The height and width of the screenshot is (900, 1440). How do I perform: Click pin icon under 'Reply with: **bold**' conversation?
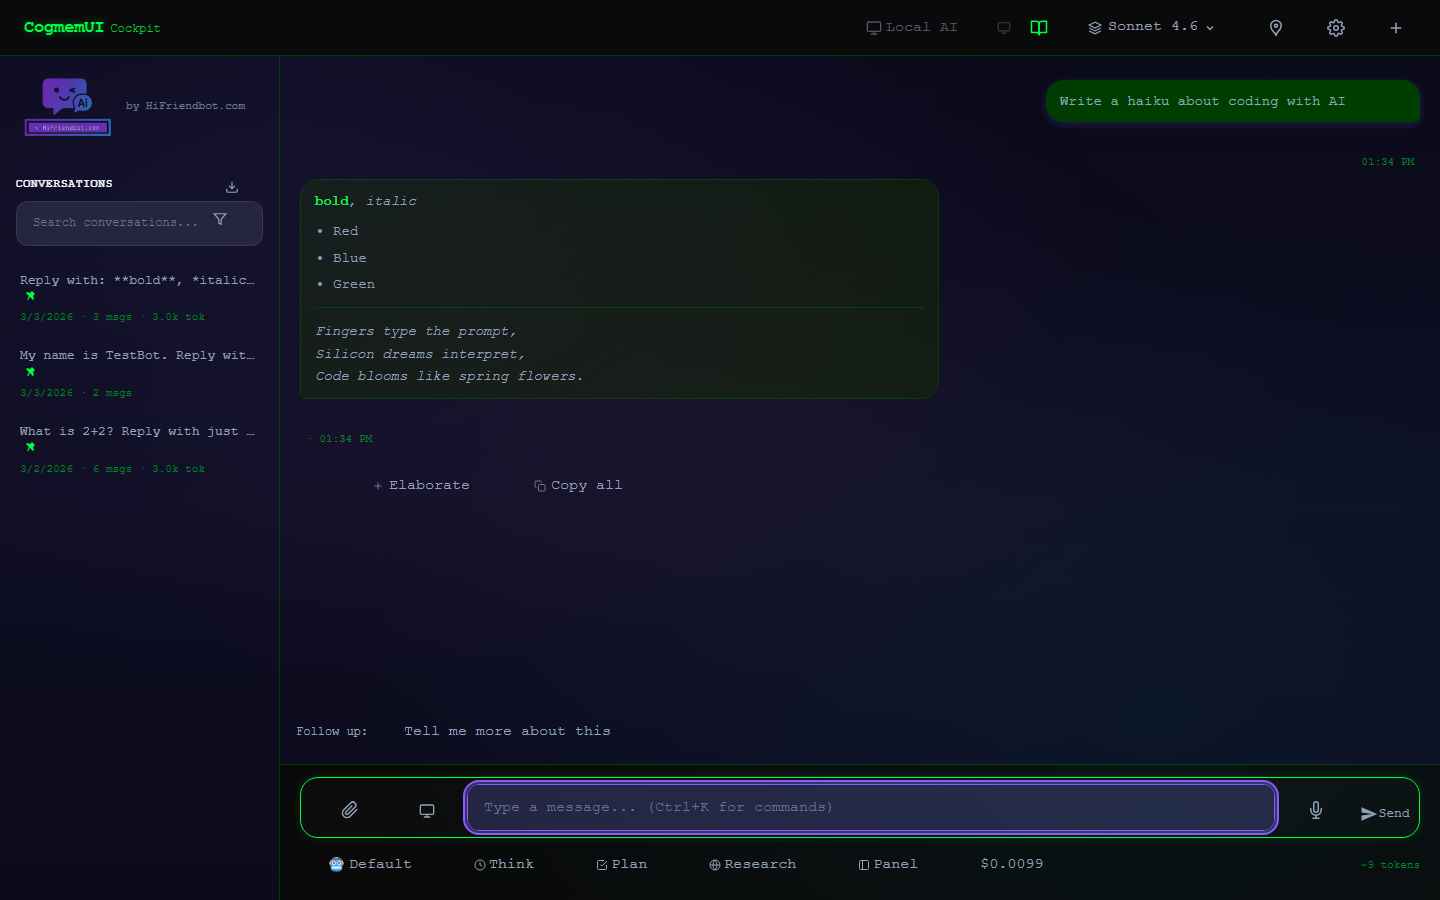click(30, 296)
